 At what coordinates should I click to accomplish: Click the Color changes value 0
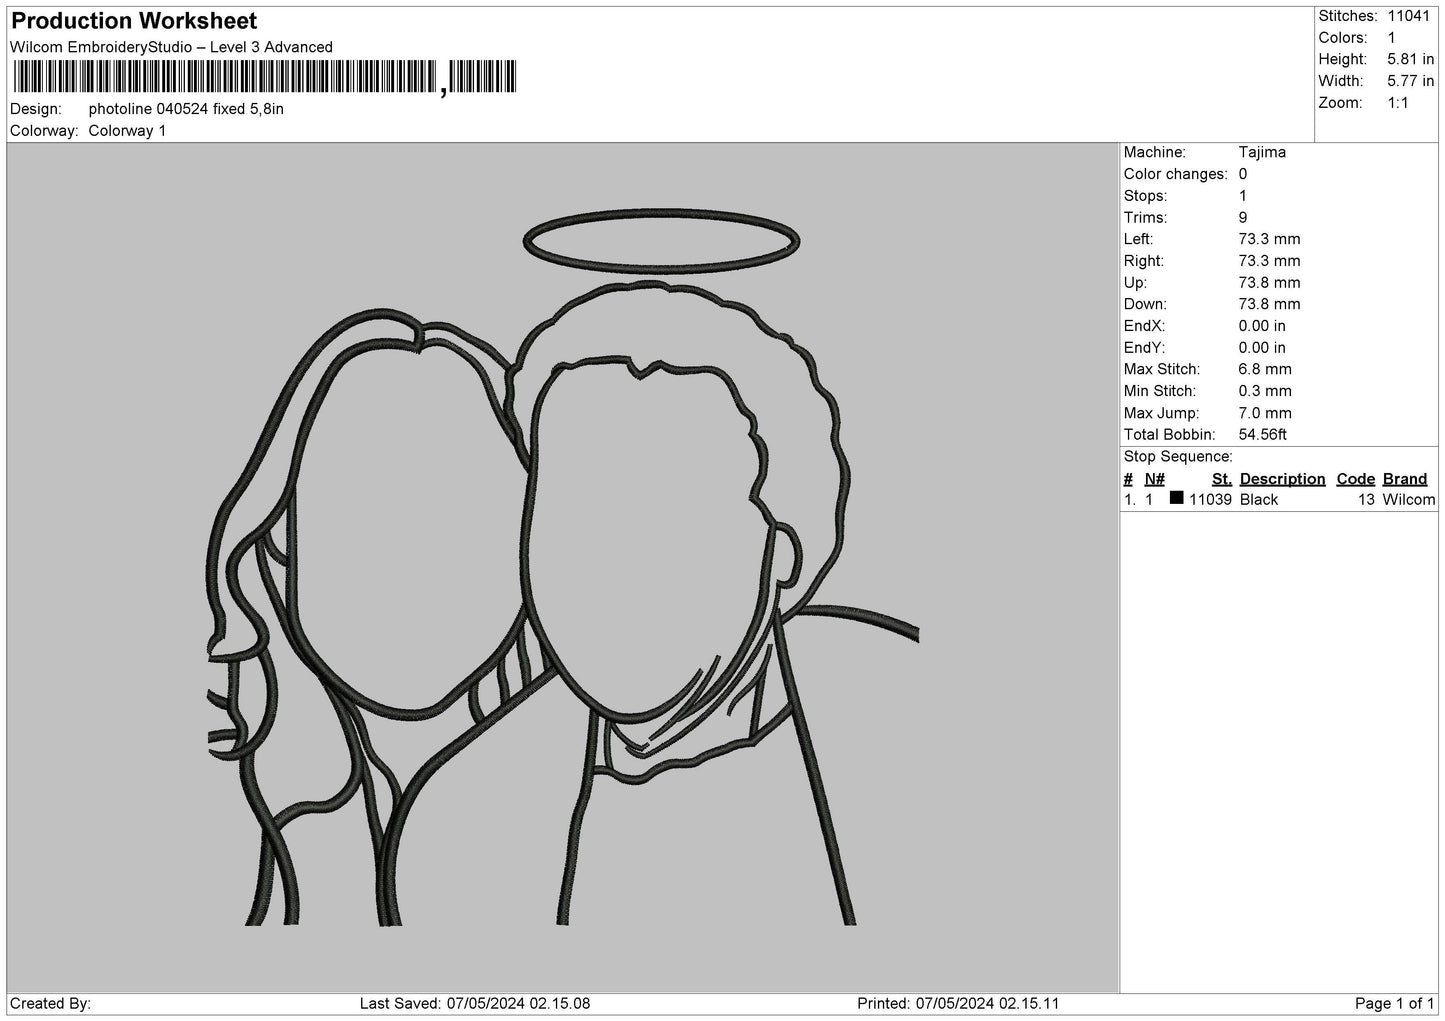1243,174
